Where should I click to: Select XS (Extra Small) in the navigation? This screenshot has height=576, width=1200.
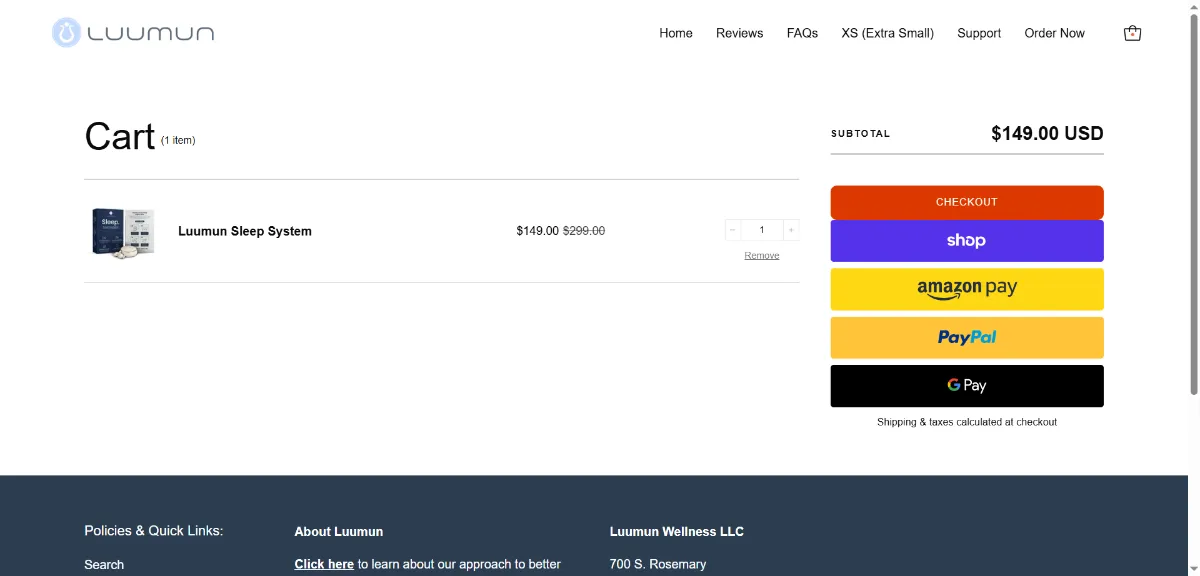click(x=888, y=33)
